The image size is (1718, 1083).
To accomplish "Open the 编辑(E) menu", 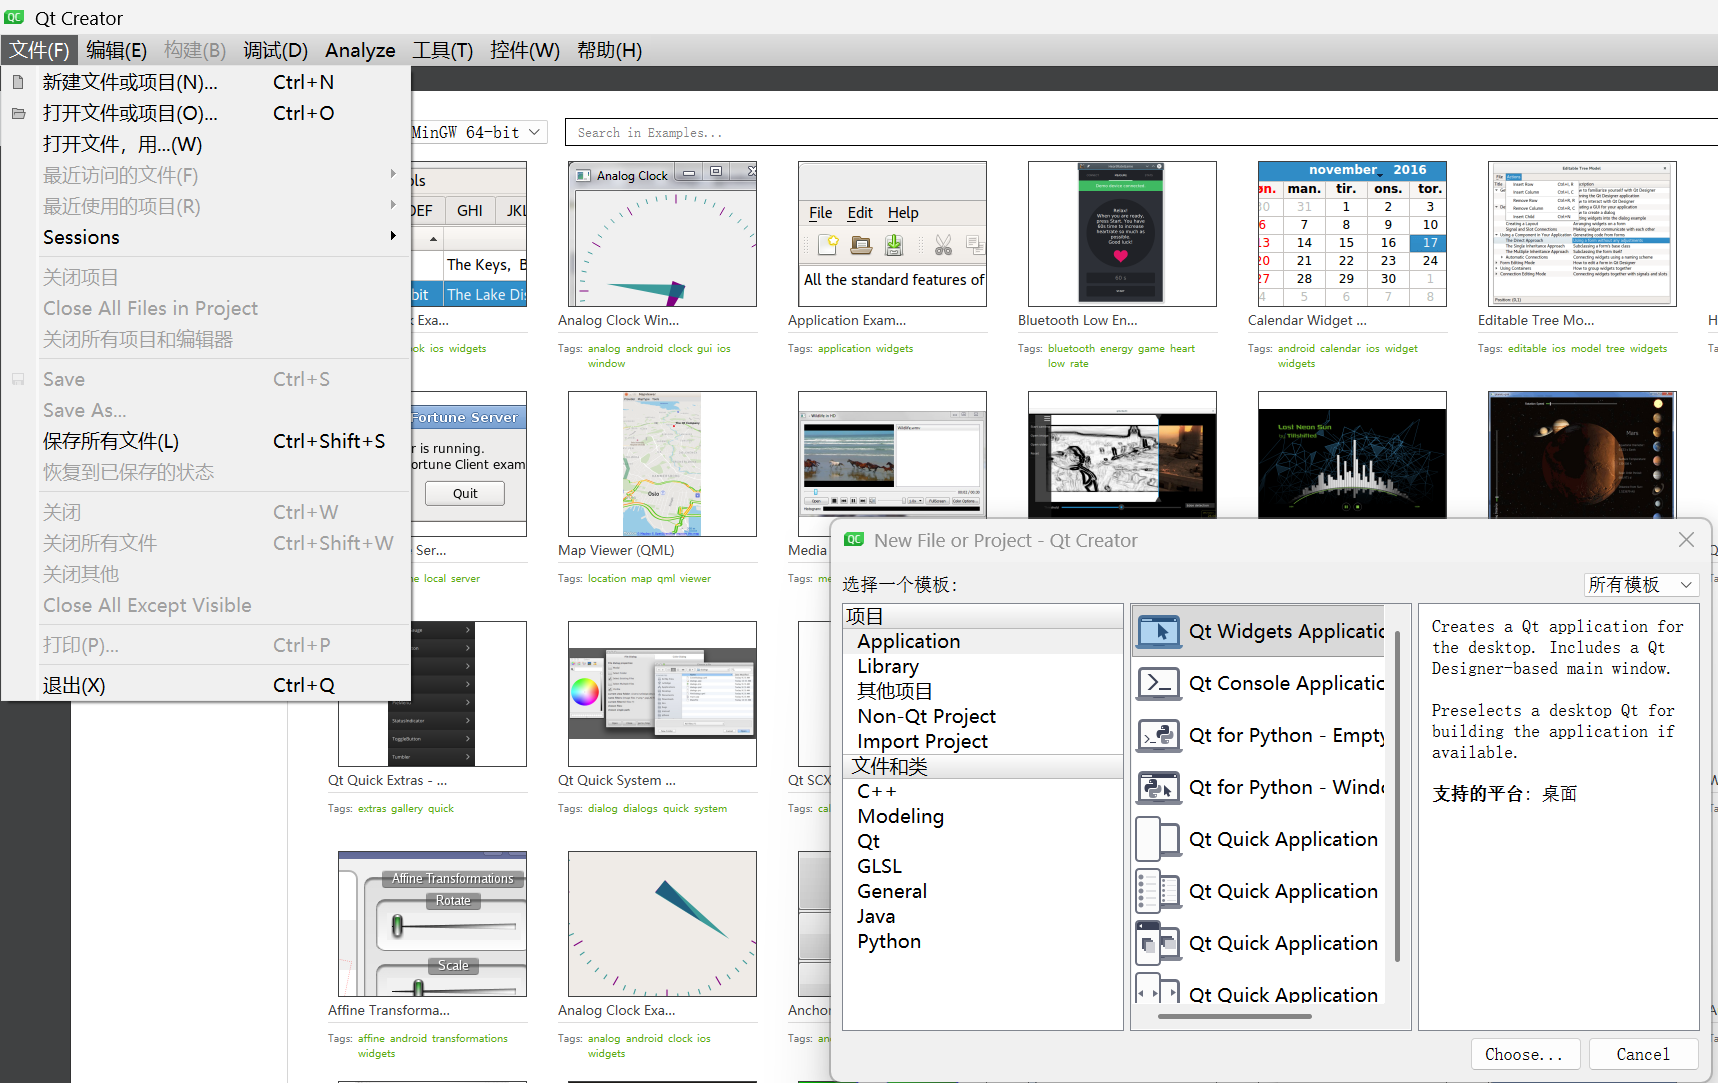I will [x=116, y=50].
